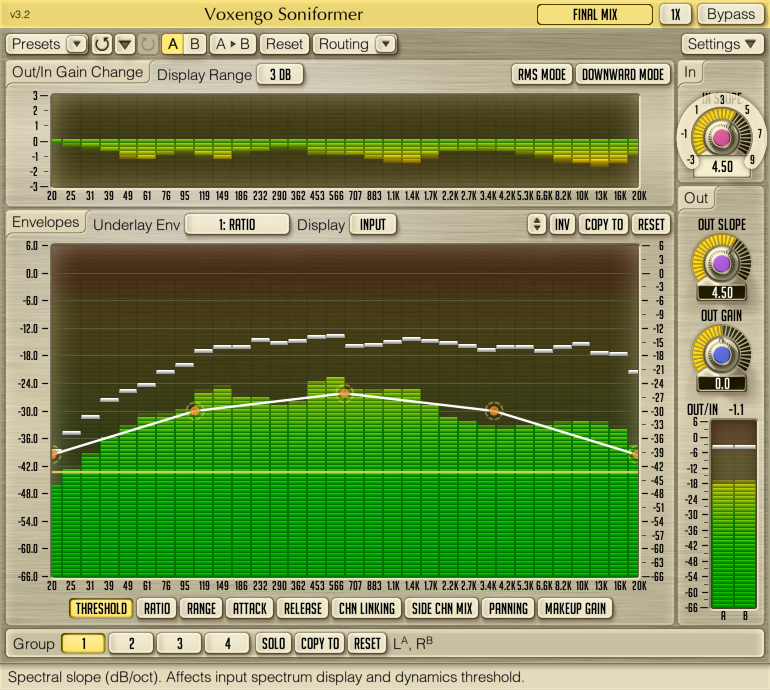Open the Routing dropdown arrow
The width and height of the screenshot is (770, 690).
tap(386, 44)
